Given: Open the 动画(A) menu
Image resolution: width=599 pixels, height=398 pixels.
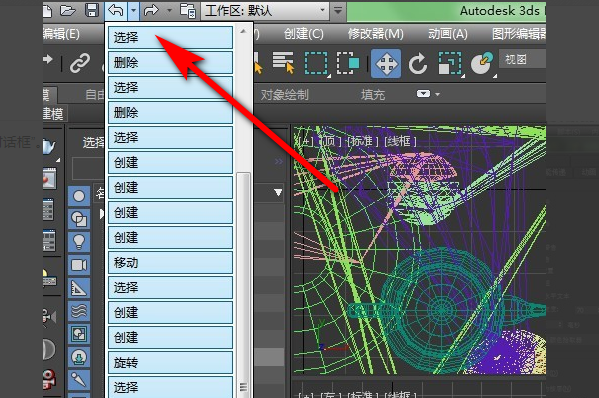Looking at the screenshot, I should point(448,34).
